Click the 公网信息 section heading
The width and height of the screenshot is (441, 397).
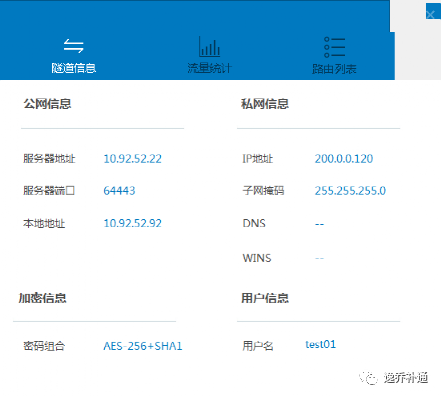[x=47, y=104]
